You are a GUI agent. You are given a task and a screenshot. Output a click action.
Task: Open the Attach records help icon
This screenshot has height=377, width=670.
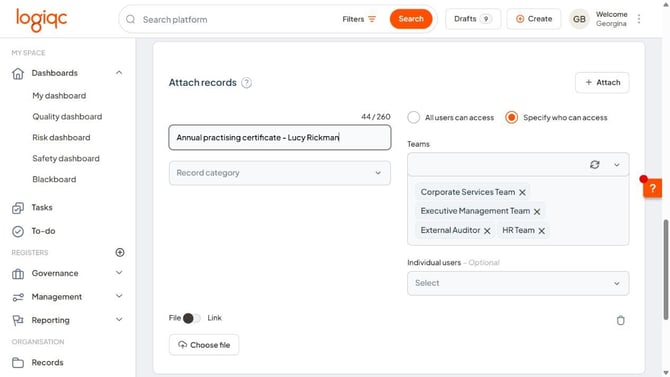[247, 83]
